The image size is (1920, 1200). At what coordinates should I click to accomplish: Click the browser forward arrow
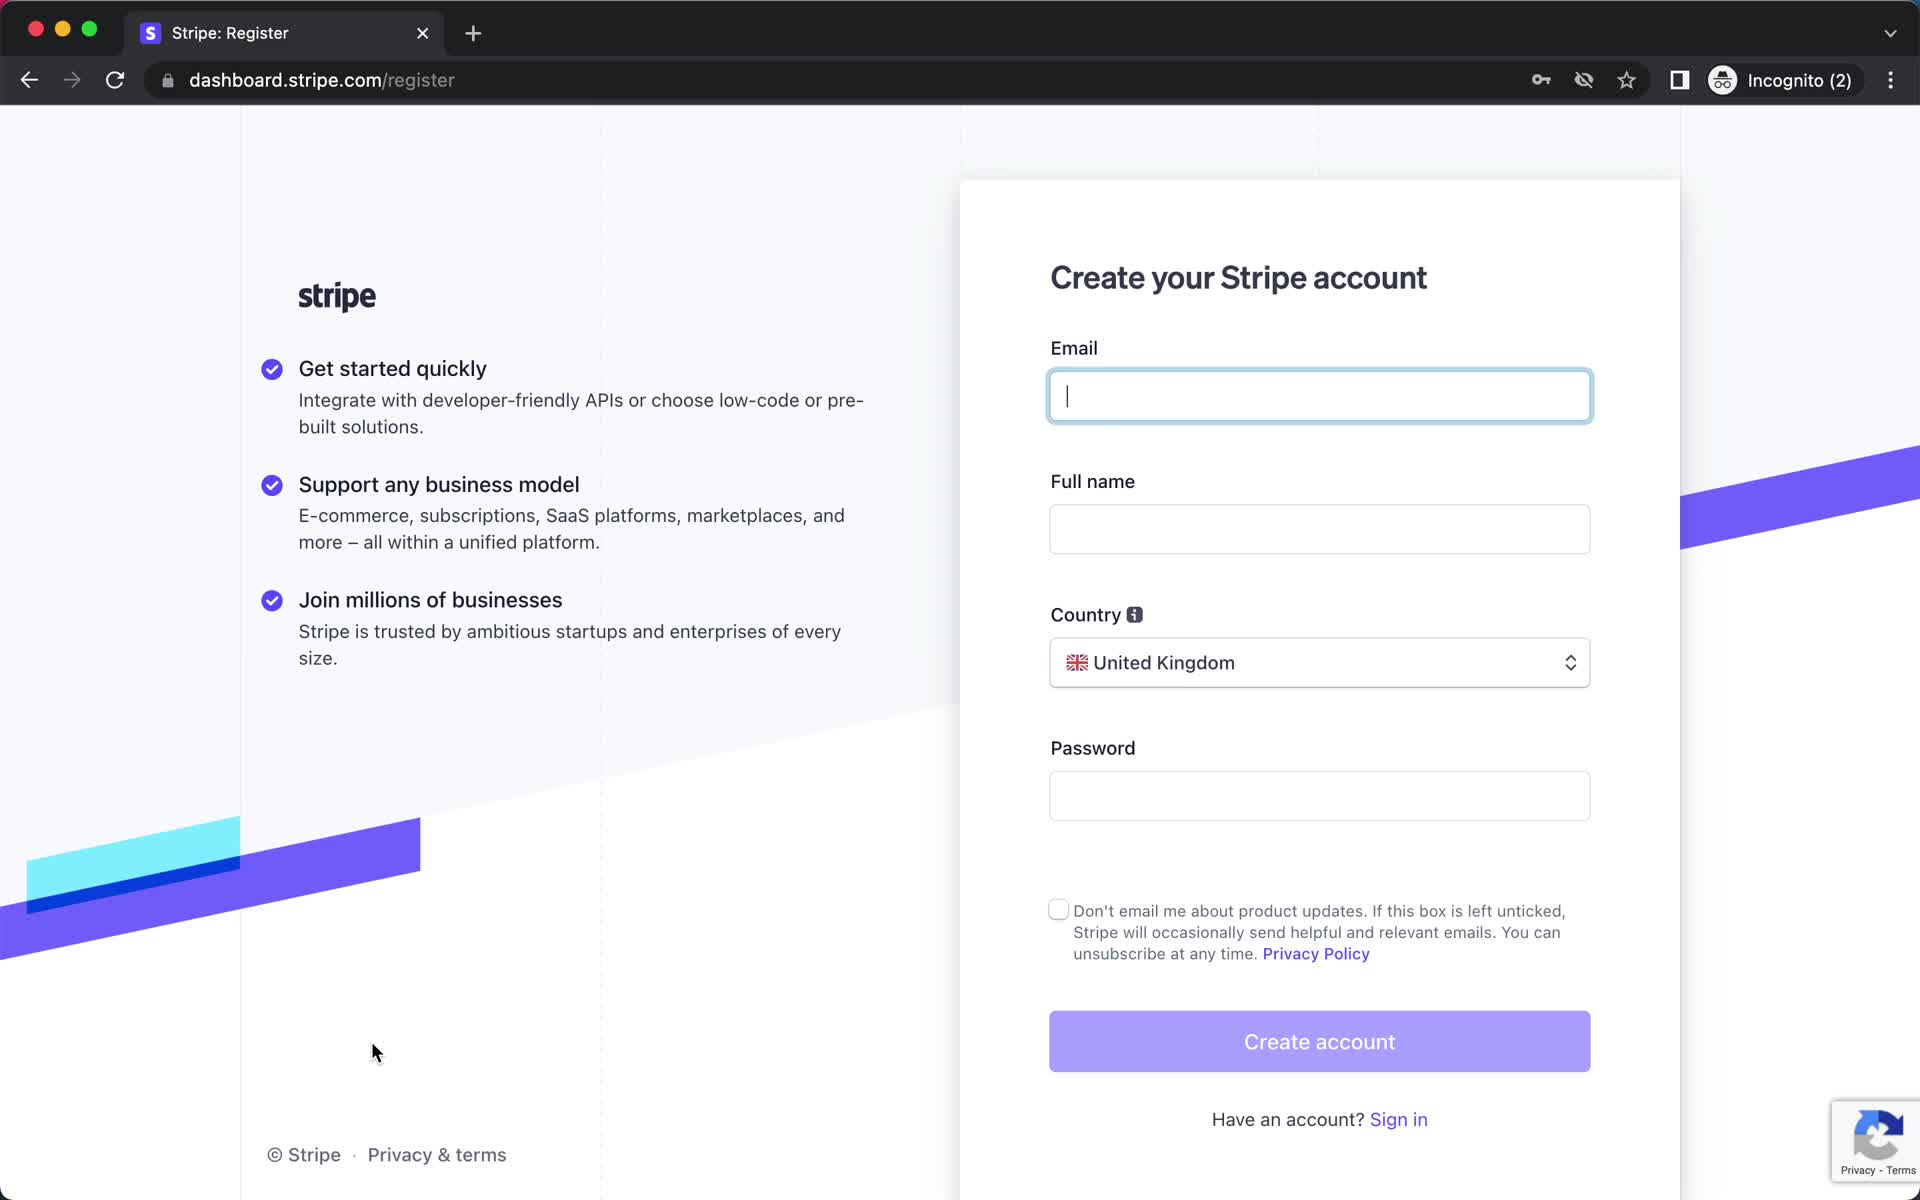tap(72, 80)
